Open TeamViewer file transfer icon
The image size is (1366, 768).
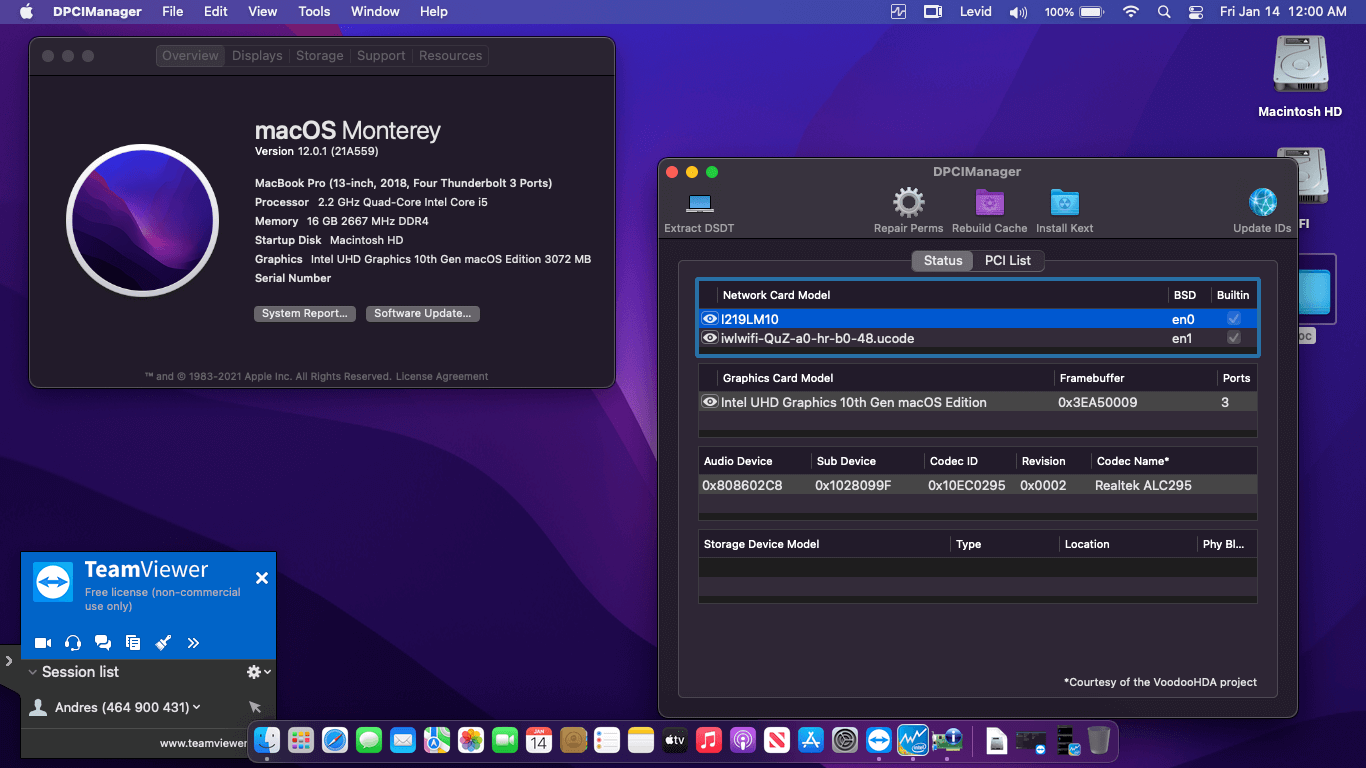point(133,643)
